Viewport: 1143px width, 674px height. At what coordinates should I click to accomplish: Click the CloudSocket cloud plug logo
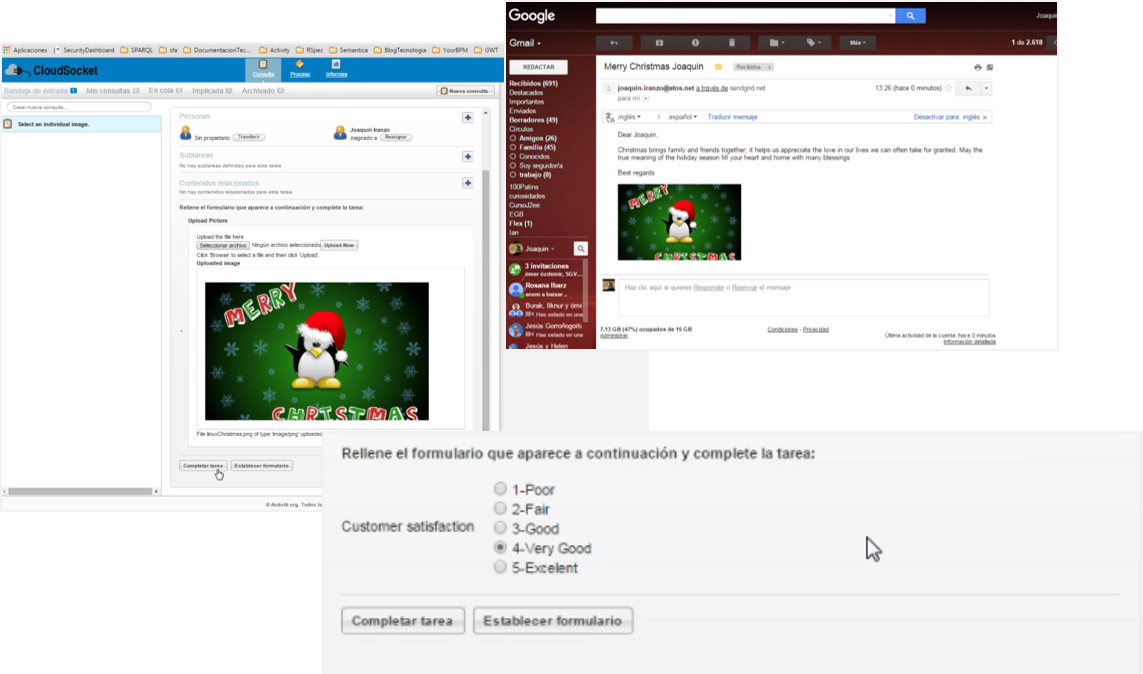tap(17, 71)
